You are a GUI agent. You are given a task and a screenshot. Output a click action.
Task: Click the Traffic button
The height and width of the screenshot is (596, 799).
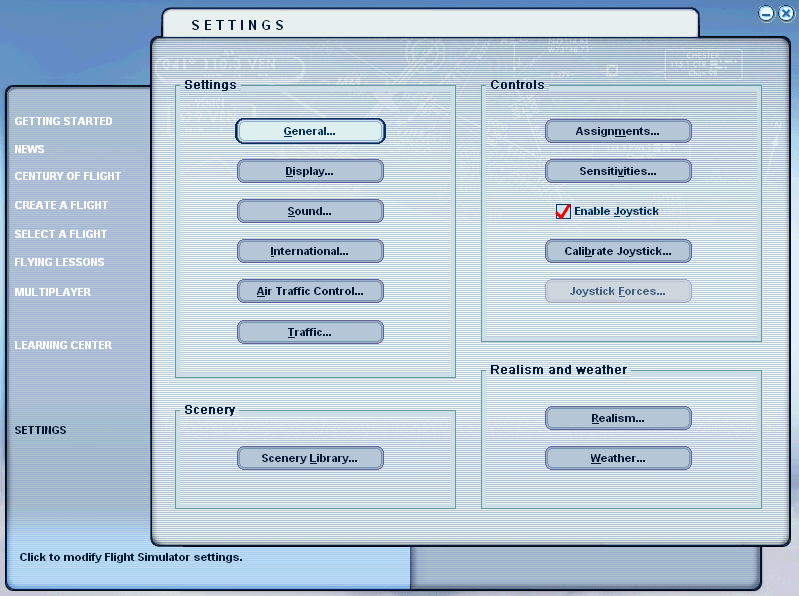310,332
